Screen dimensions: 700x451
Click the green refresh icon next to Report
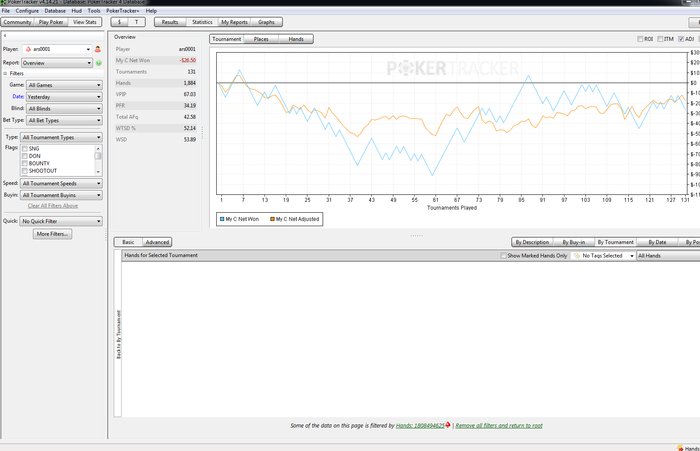pyautogui.click(x=99, y=63)
